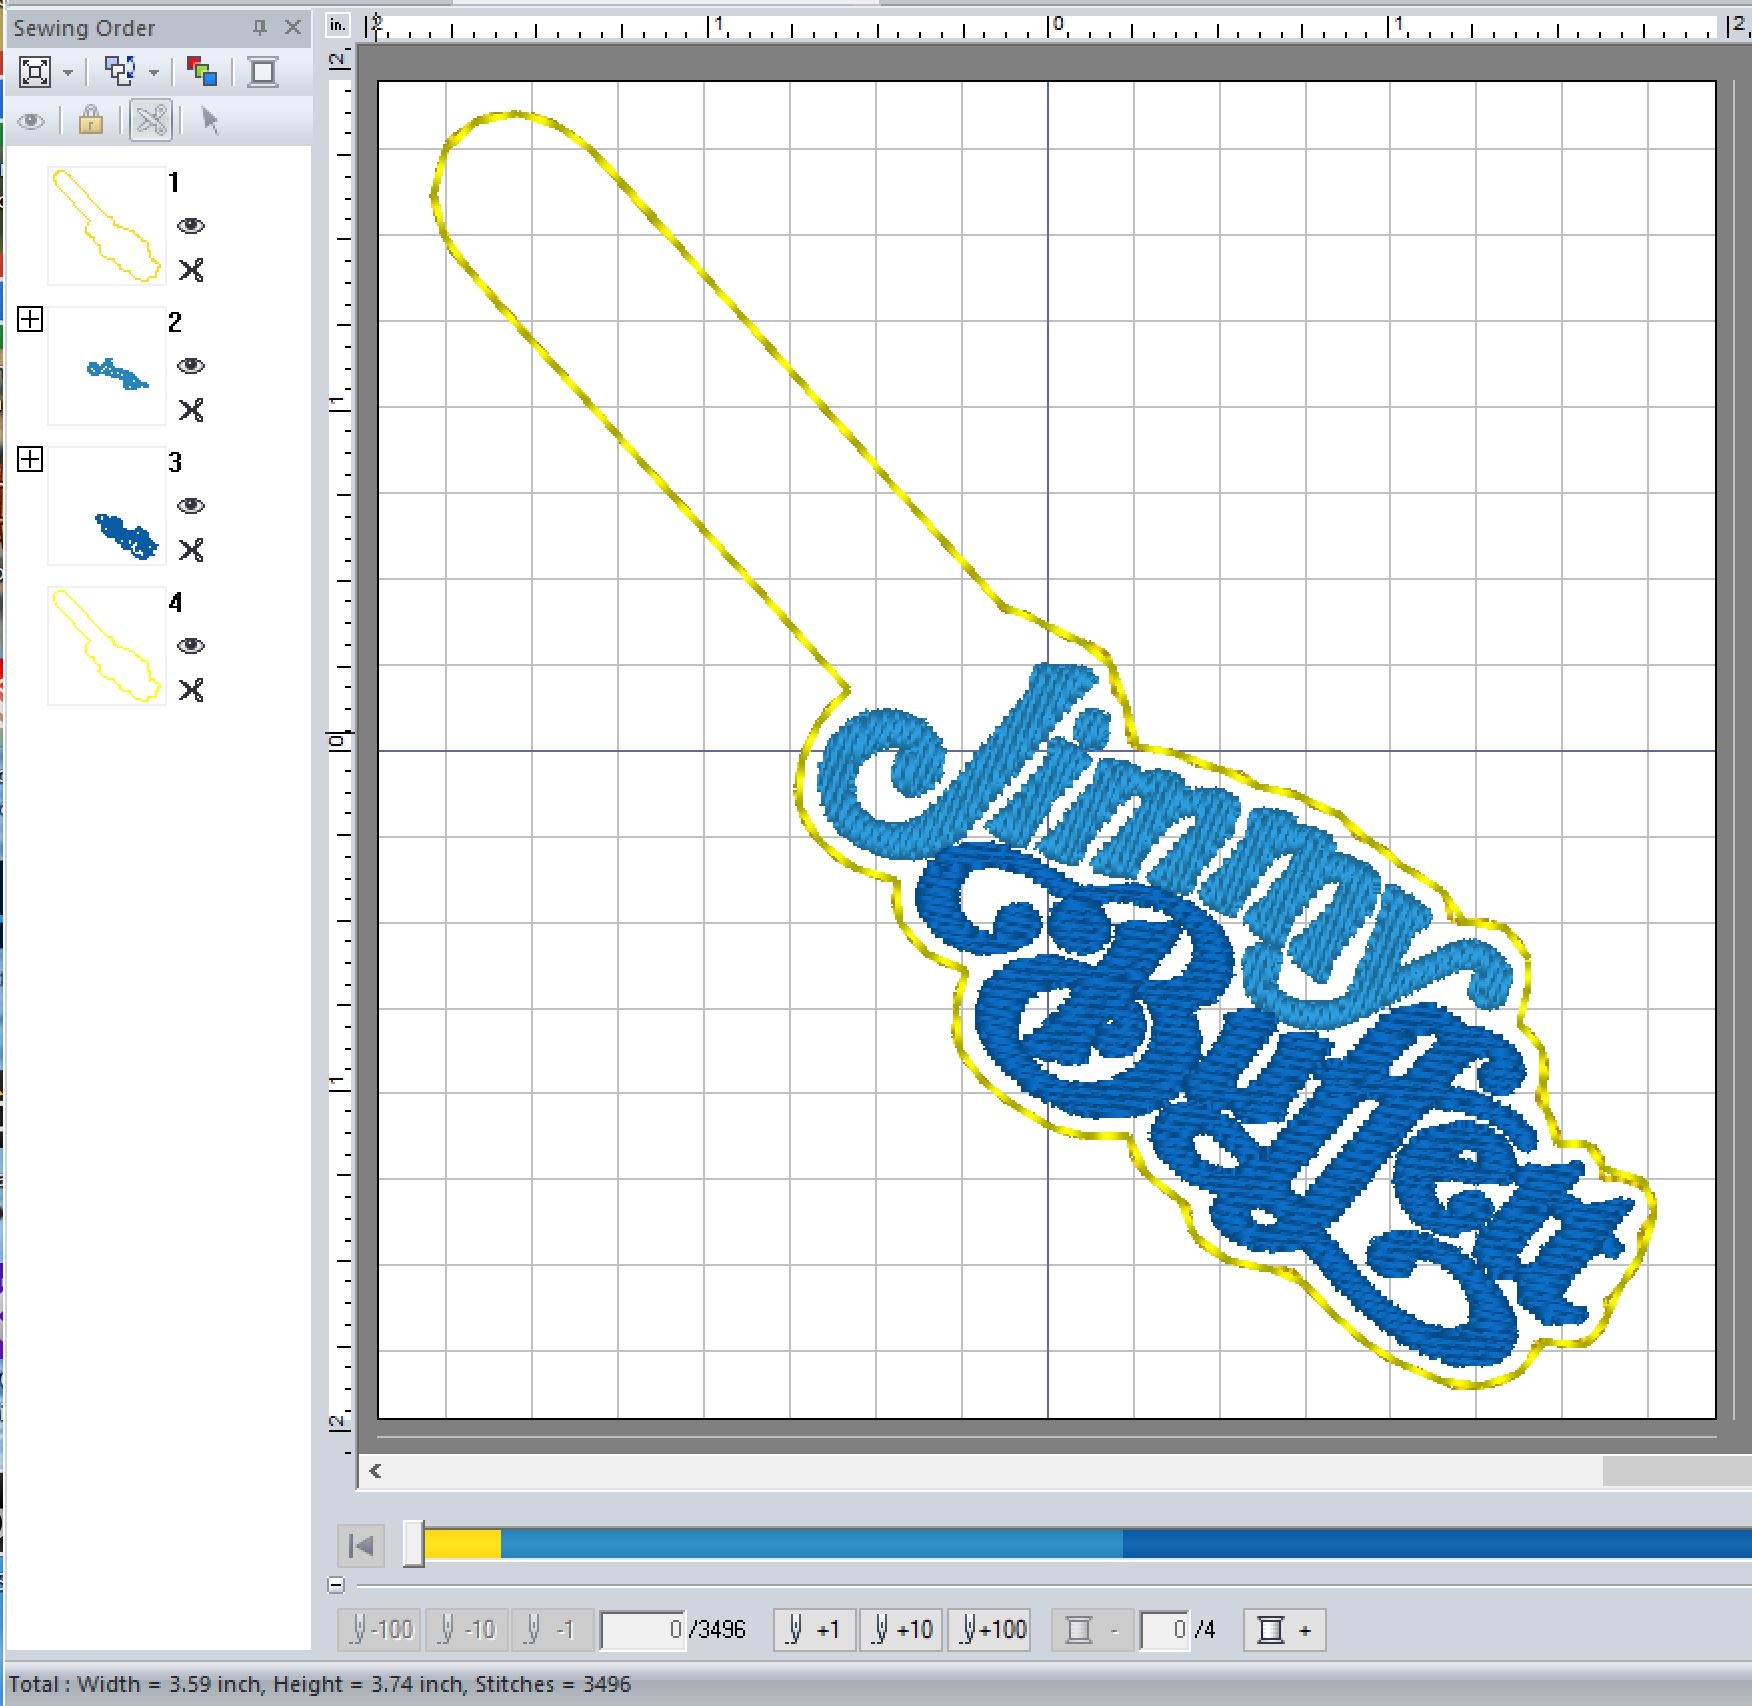Click the change thread color icon
Image resolution: width=1752 pixels, height=1706 pixels.
pyautogui.click(x=202, y=72)
